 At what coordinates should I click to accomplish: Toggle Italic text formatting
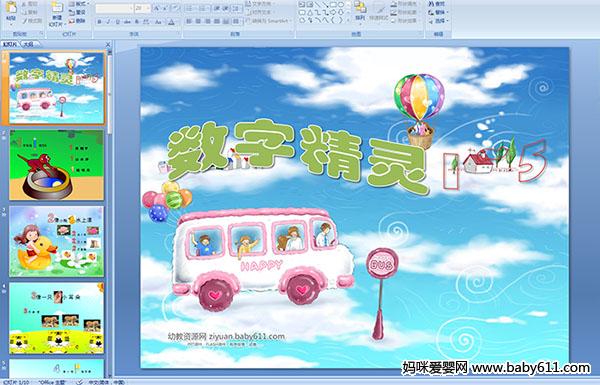click(x=108, y=22)
